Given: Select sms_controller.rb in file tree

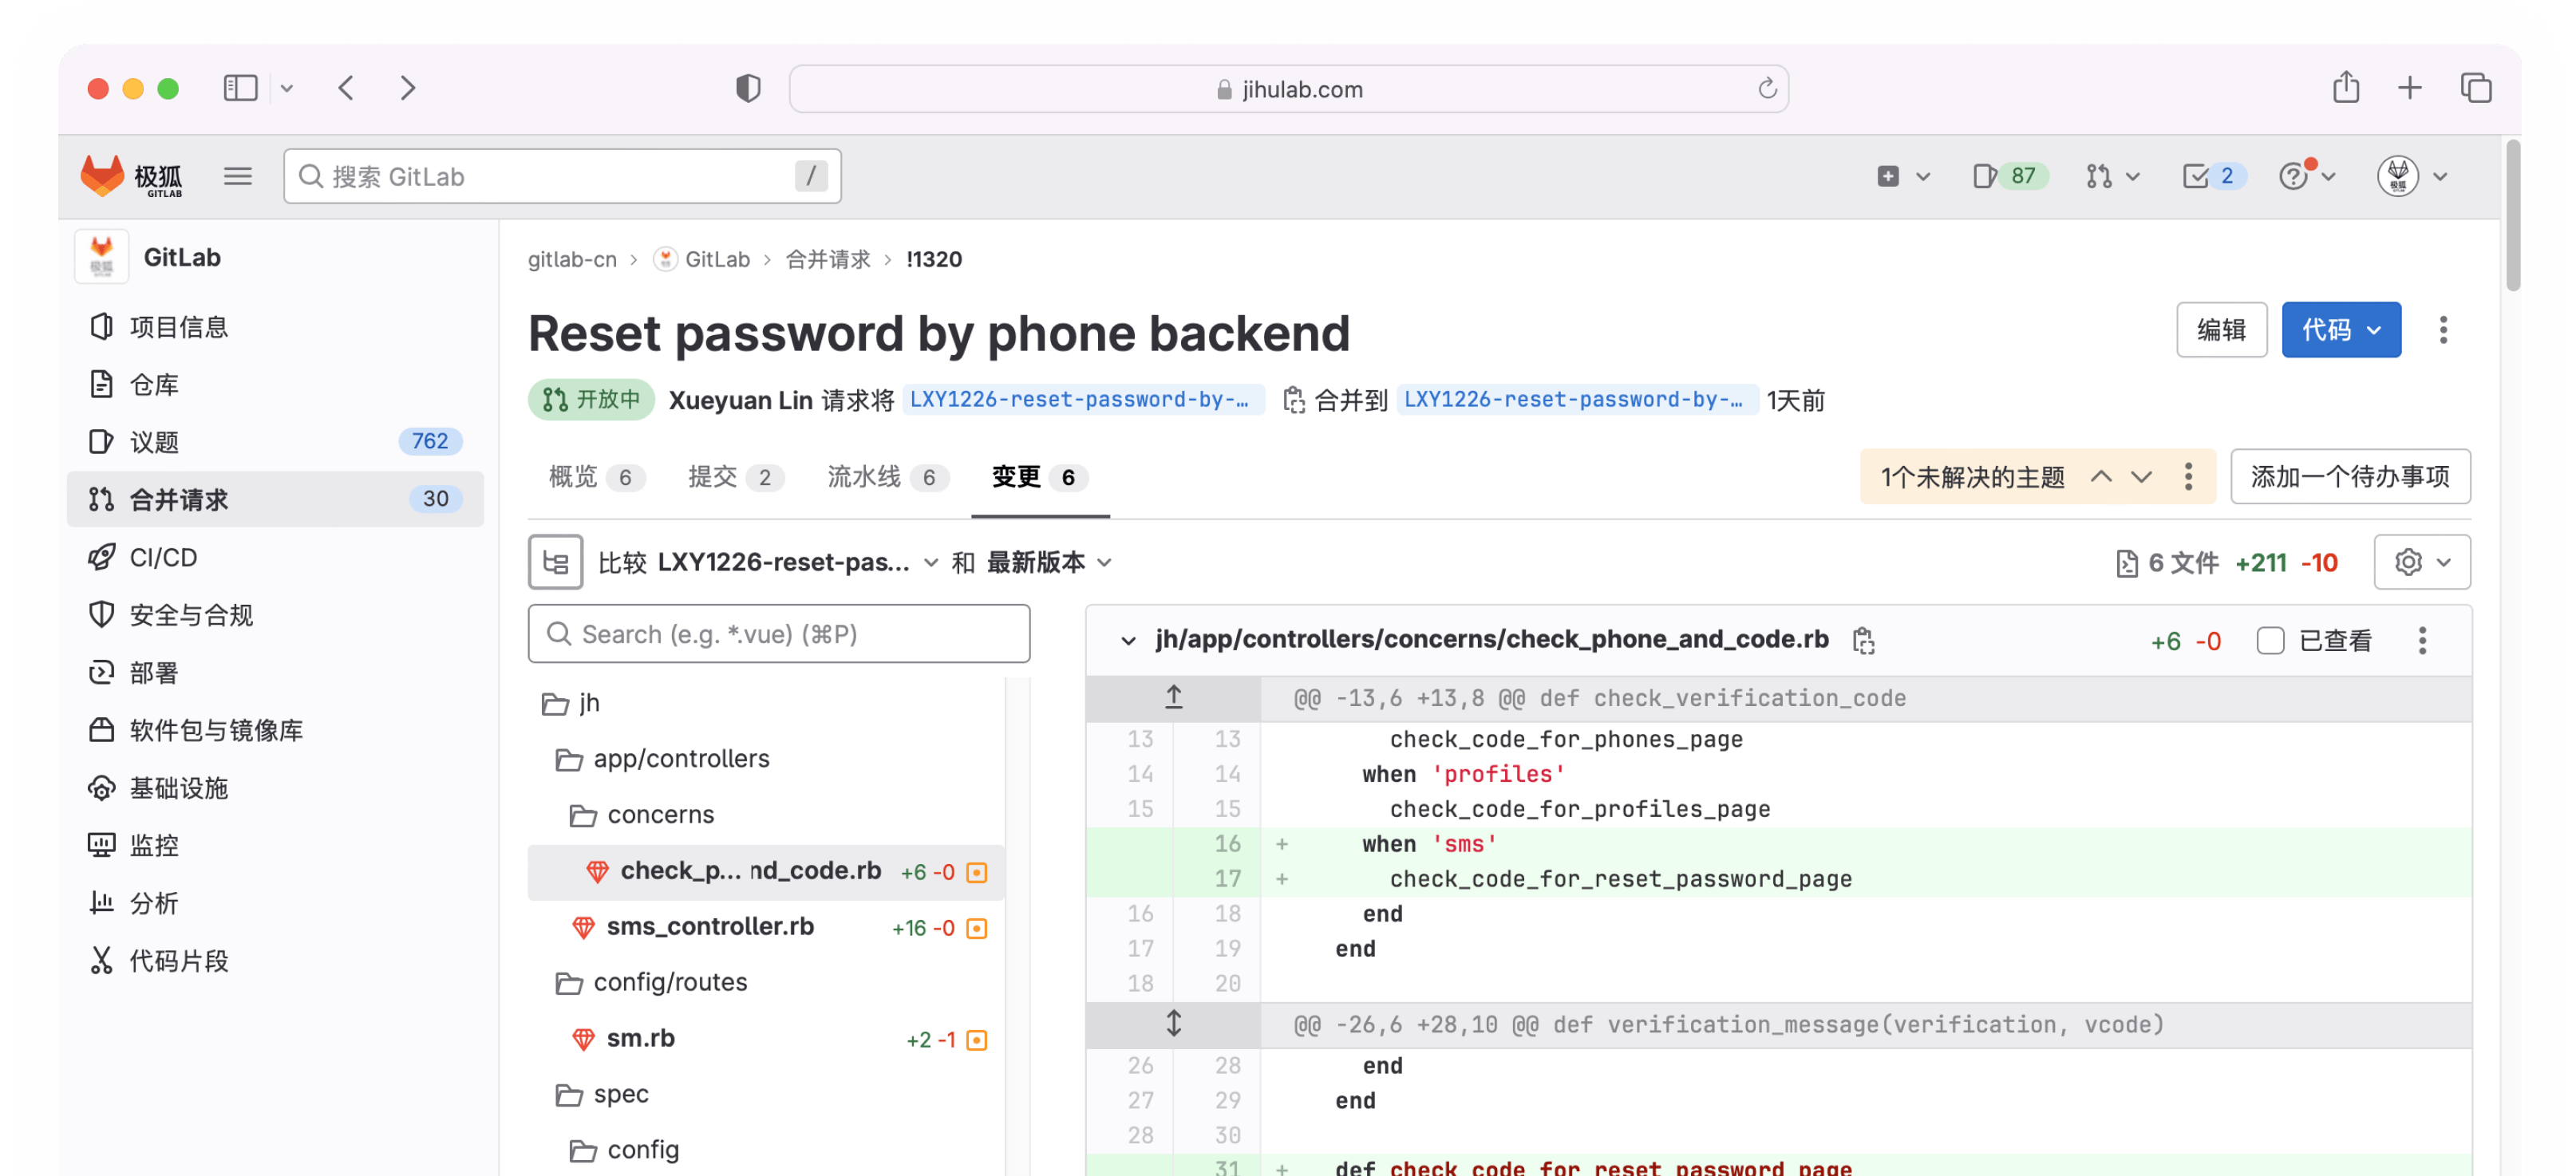Looking at the screenshot, I should (766, 928).
